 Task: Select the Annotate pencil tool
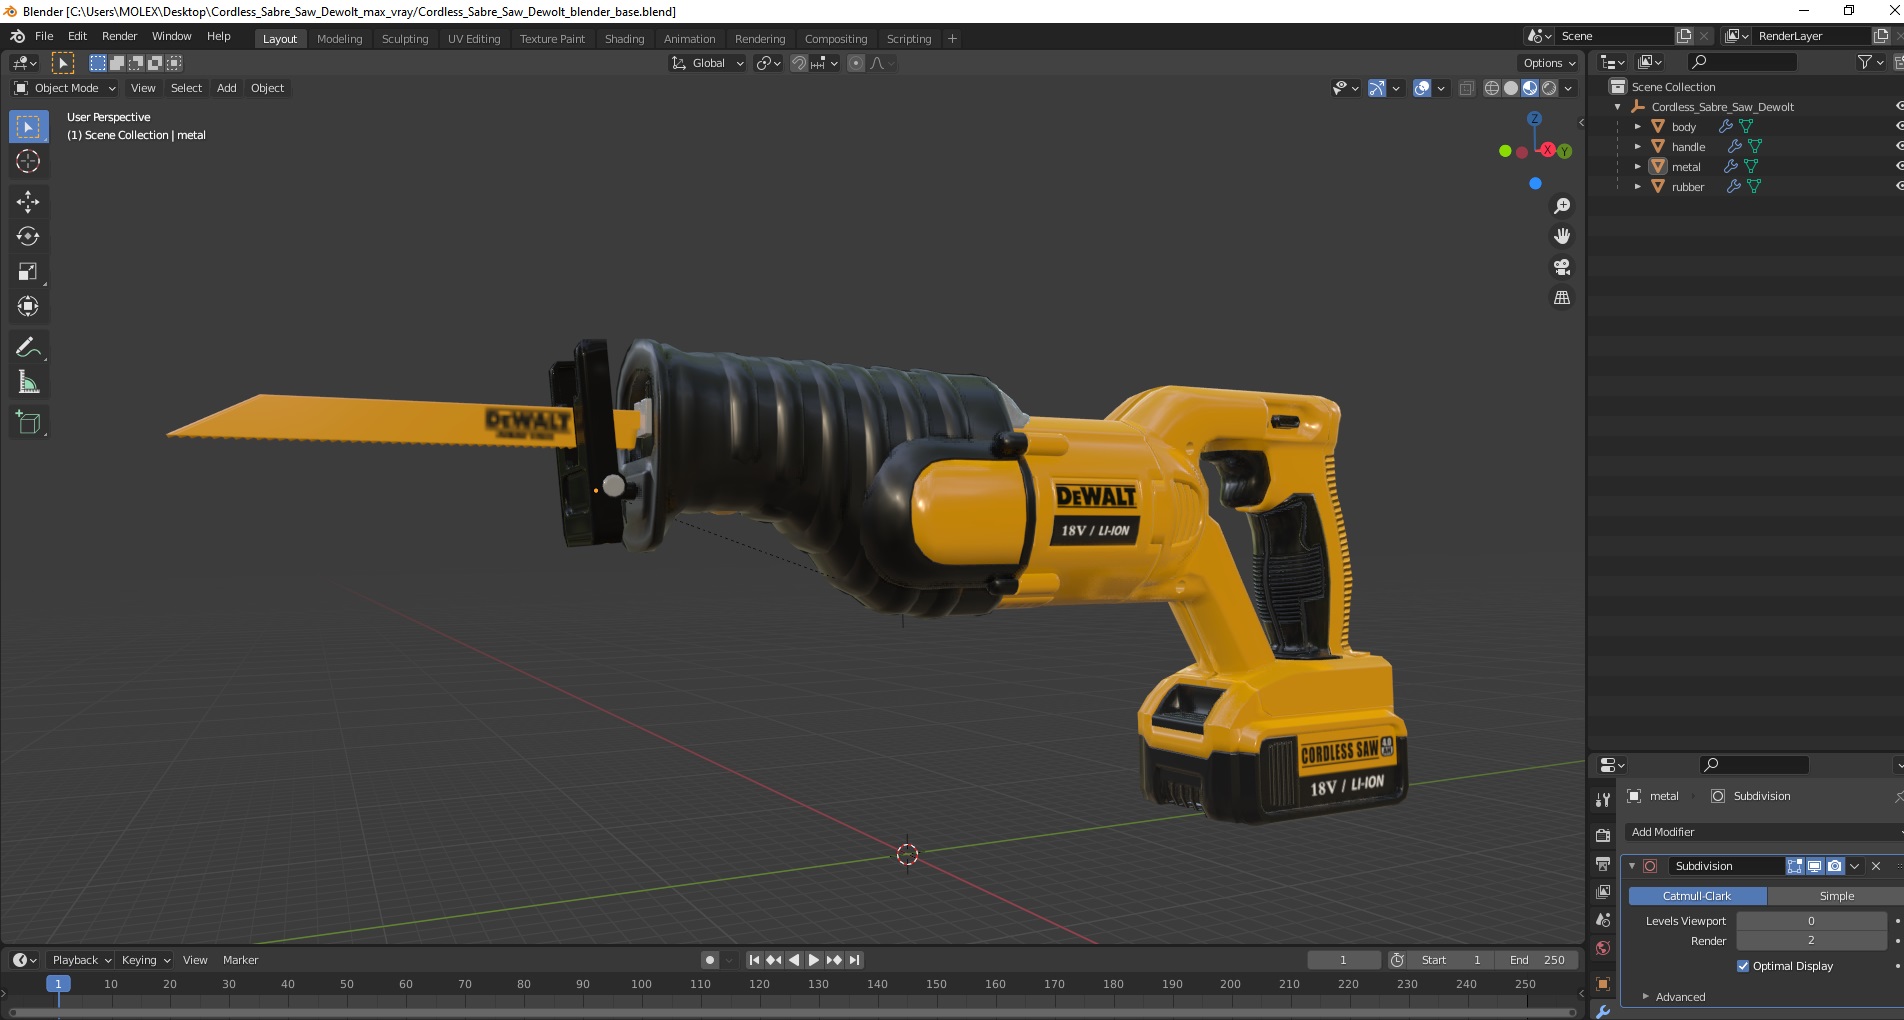coord(28,347)
